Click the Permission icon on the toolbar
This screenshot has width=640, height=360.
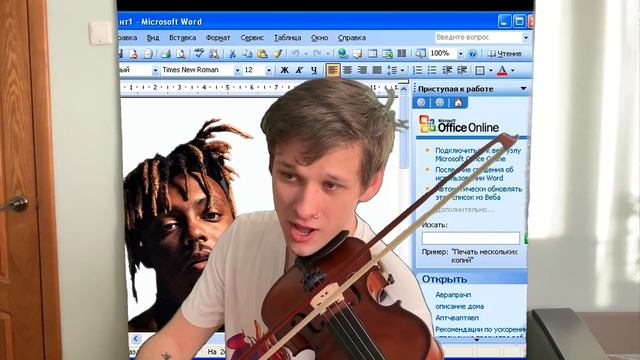click(133, 53)
